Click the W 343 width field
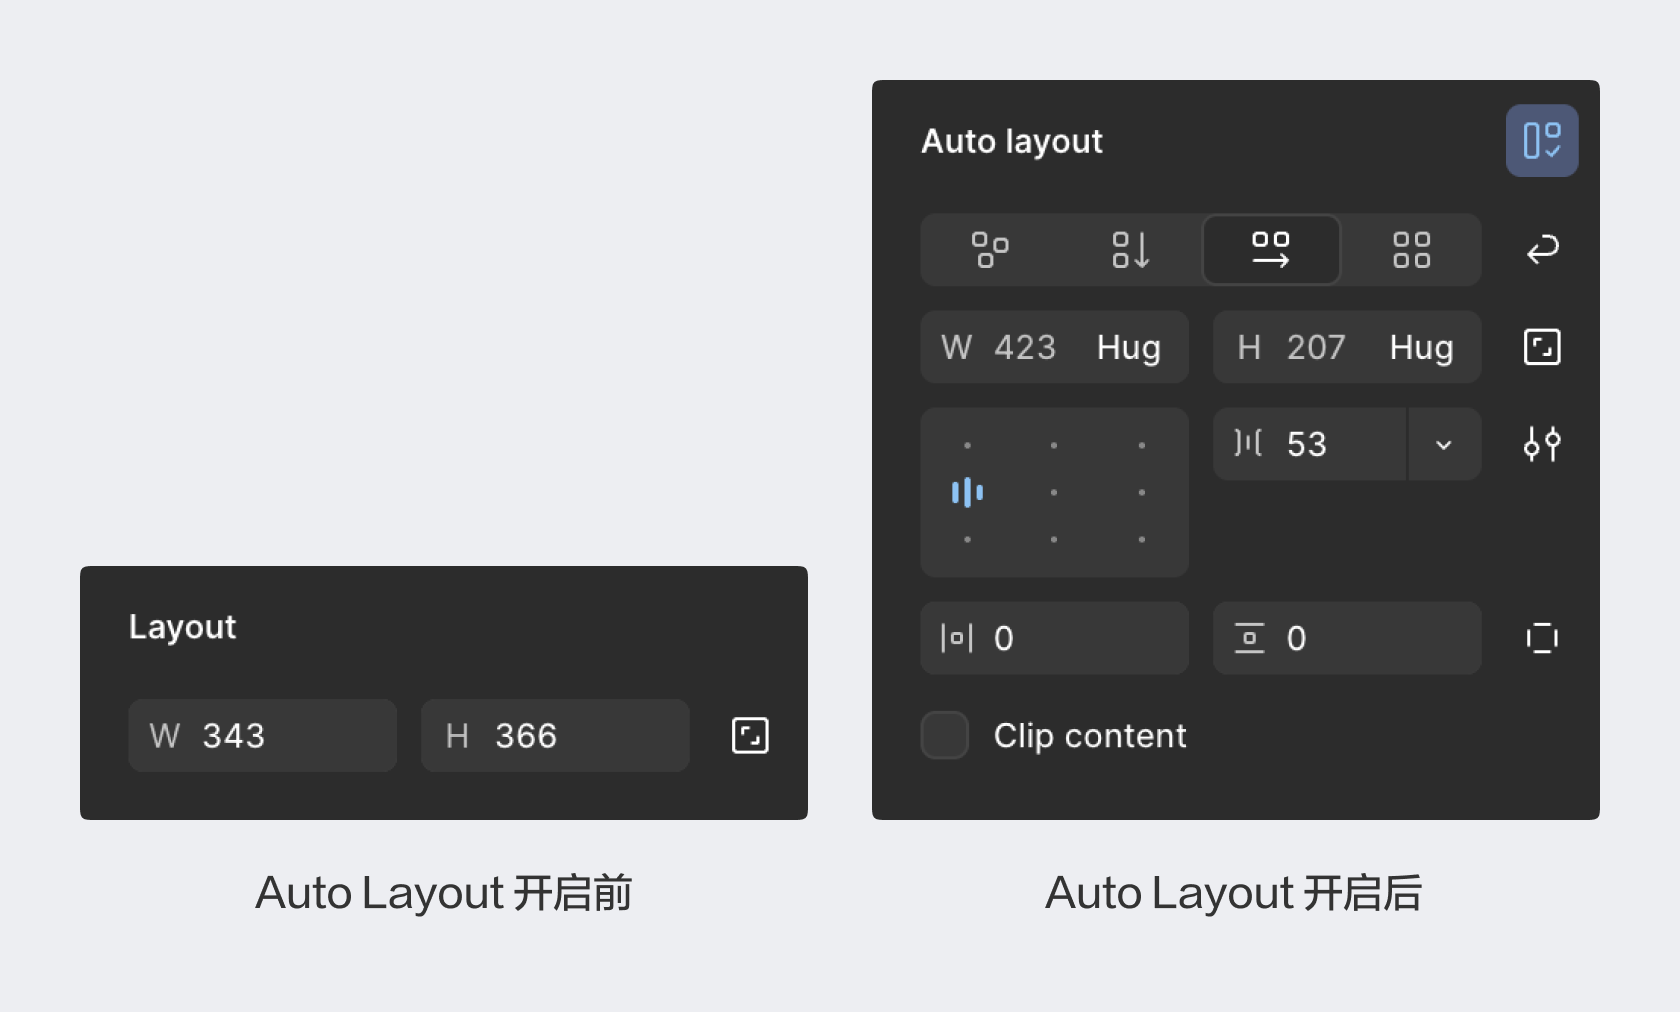The image size is (1680, 1012). (262, 735)
